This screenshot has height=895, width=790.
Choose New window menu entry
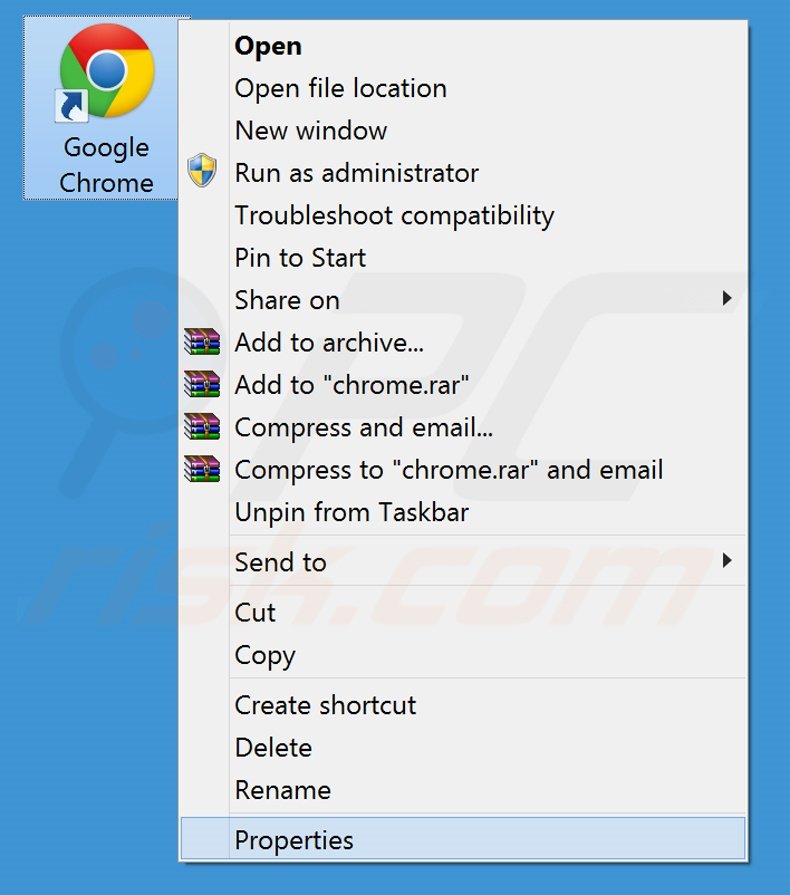(x=463, y=131)
